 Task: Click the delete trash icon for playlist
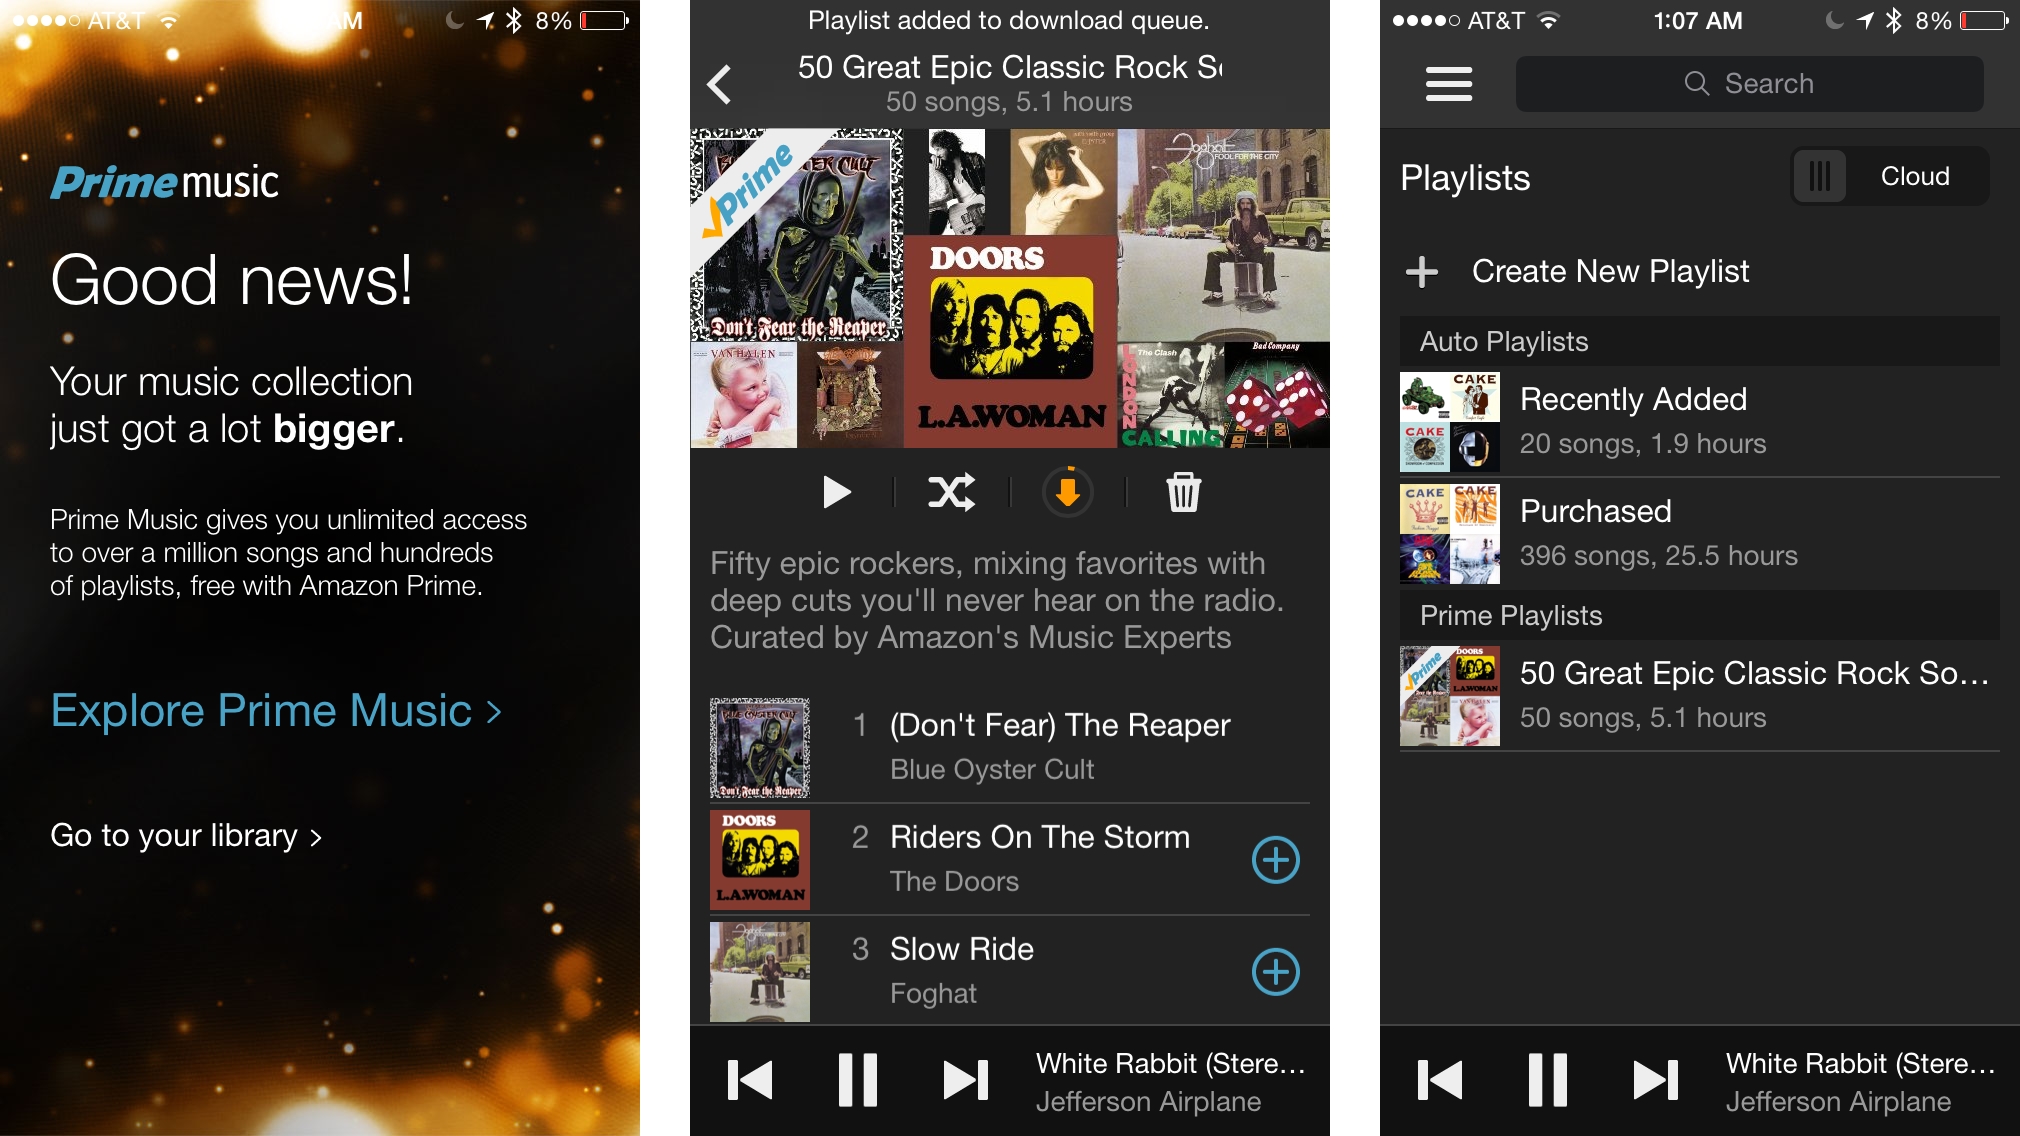click(x=1185, y=491)
